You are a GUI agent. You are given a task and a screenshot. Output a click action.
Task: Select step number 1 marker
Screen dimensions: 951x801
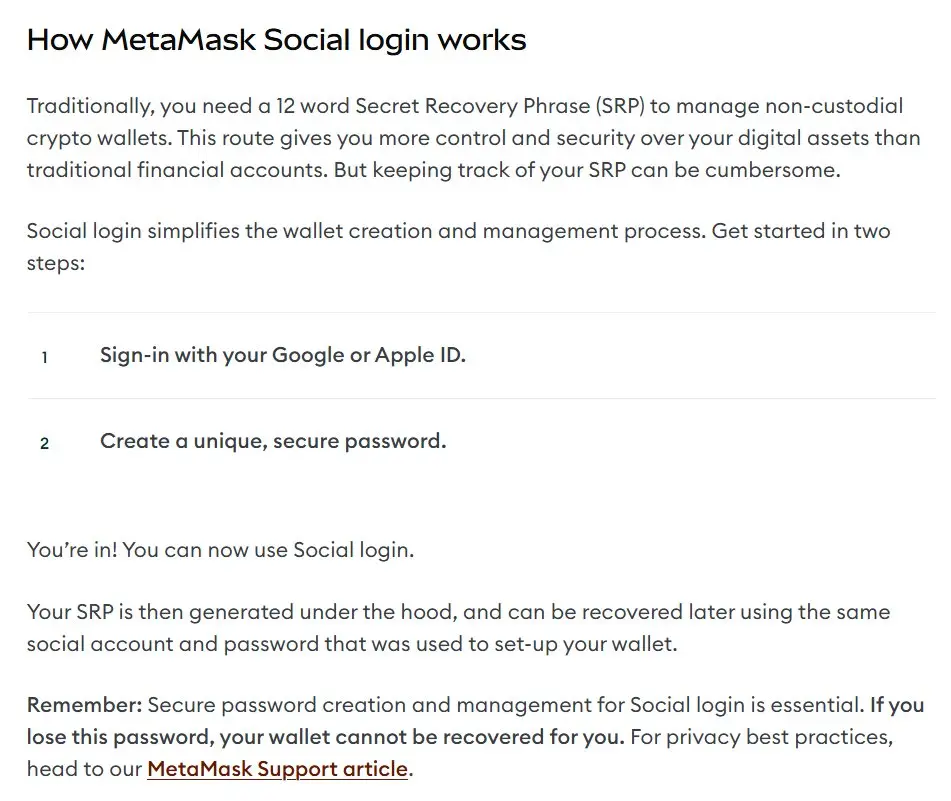44,357
